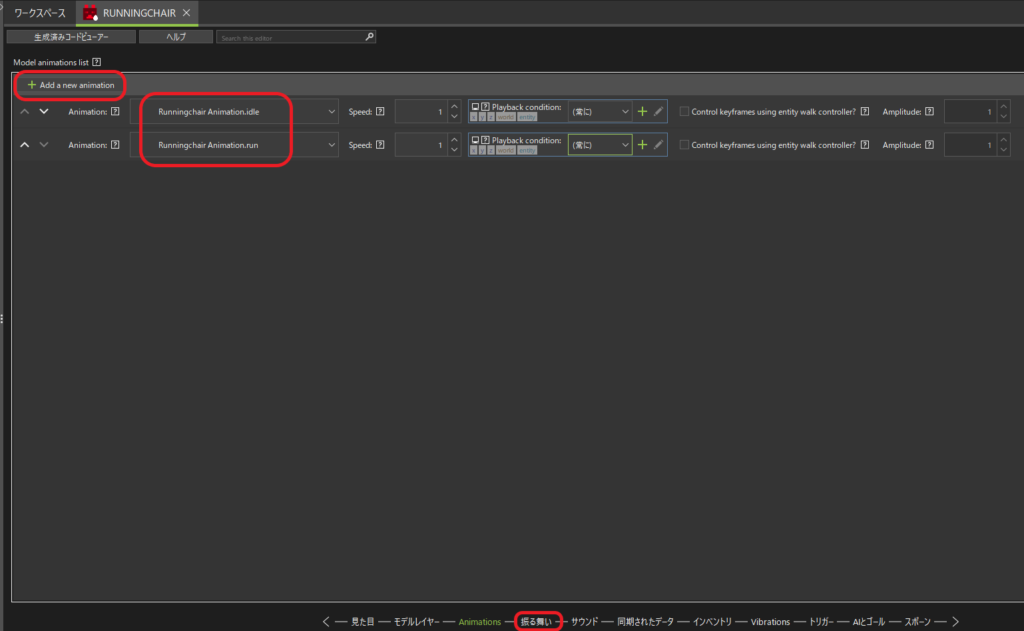Click the help icon beside first Speed label
Image resolution: width=1024 pixels, height=631 pixels.
pyautogui.click(x=381, y=112)
